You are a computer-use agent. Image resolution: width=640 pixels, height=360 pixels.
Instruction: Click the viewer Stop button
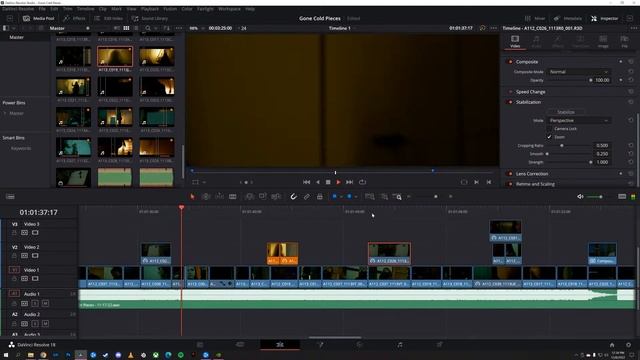point(328,182)
